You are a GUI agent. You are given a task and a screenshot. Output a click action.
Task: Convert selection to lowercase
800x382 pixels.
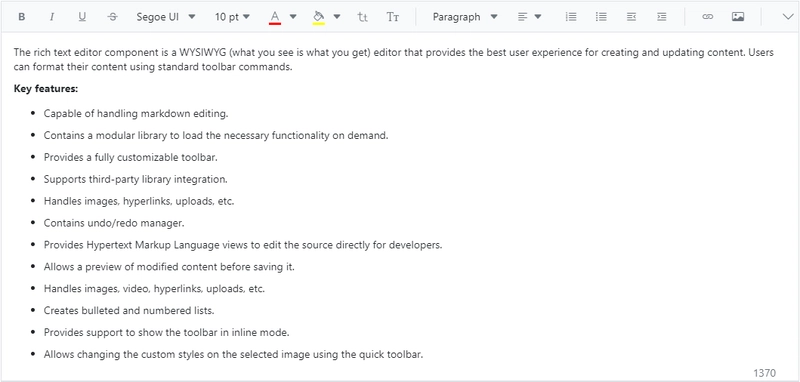362,17
